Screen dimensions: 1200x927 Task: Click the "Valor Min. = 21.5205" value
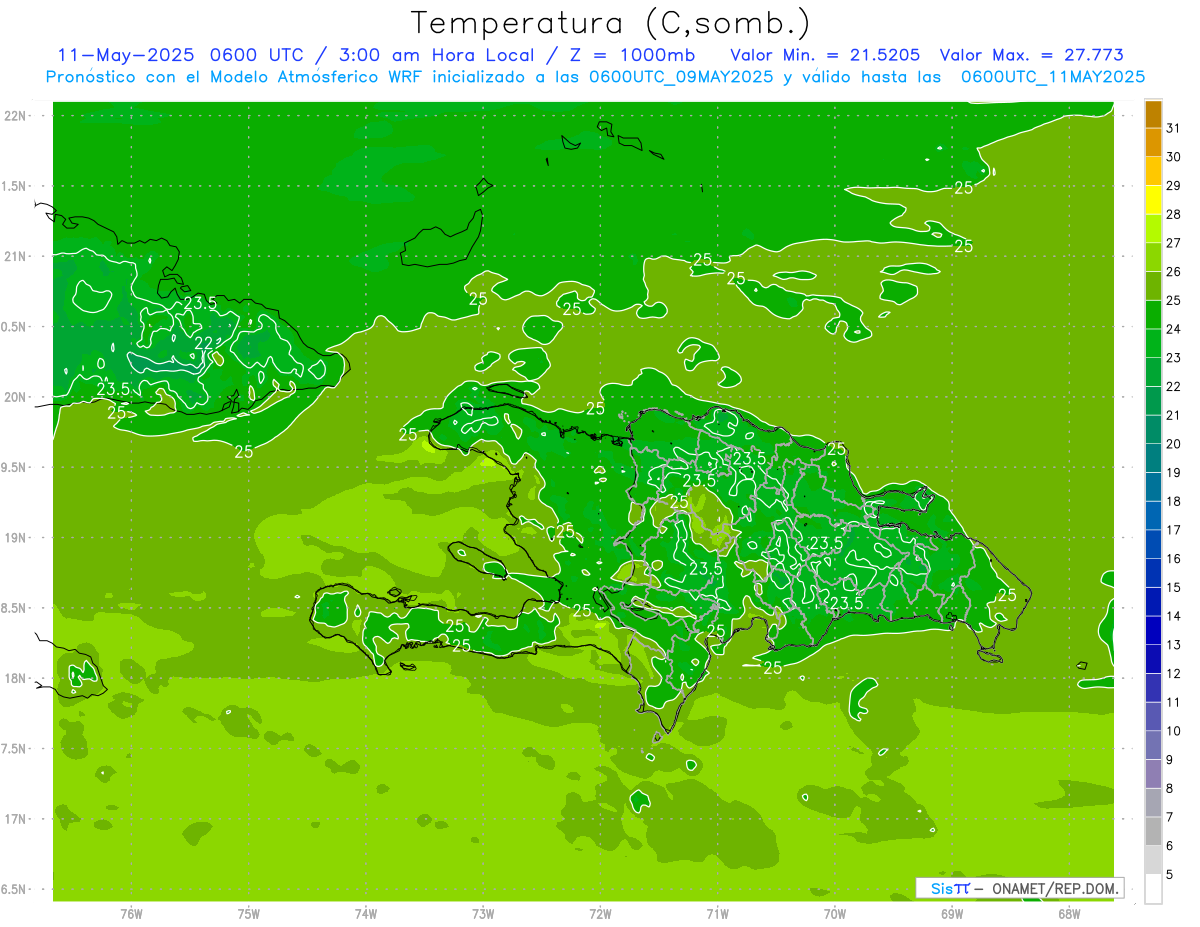click(825, 55)
